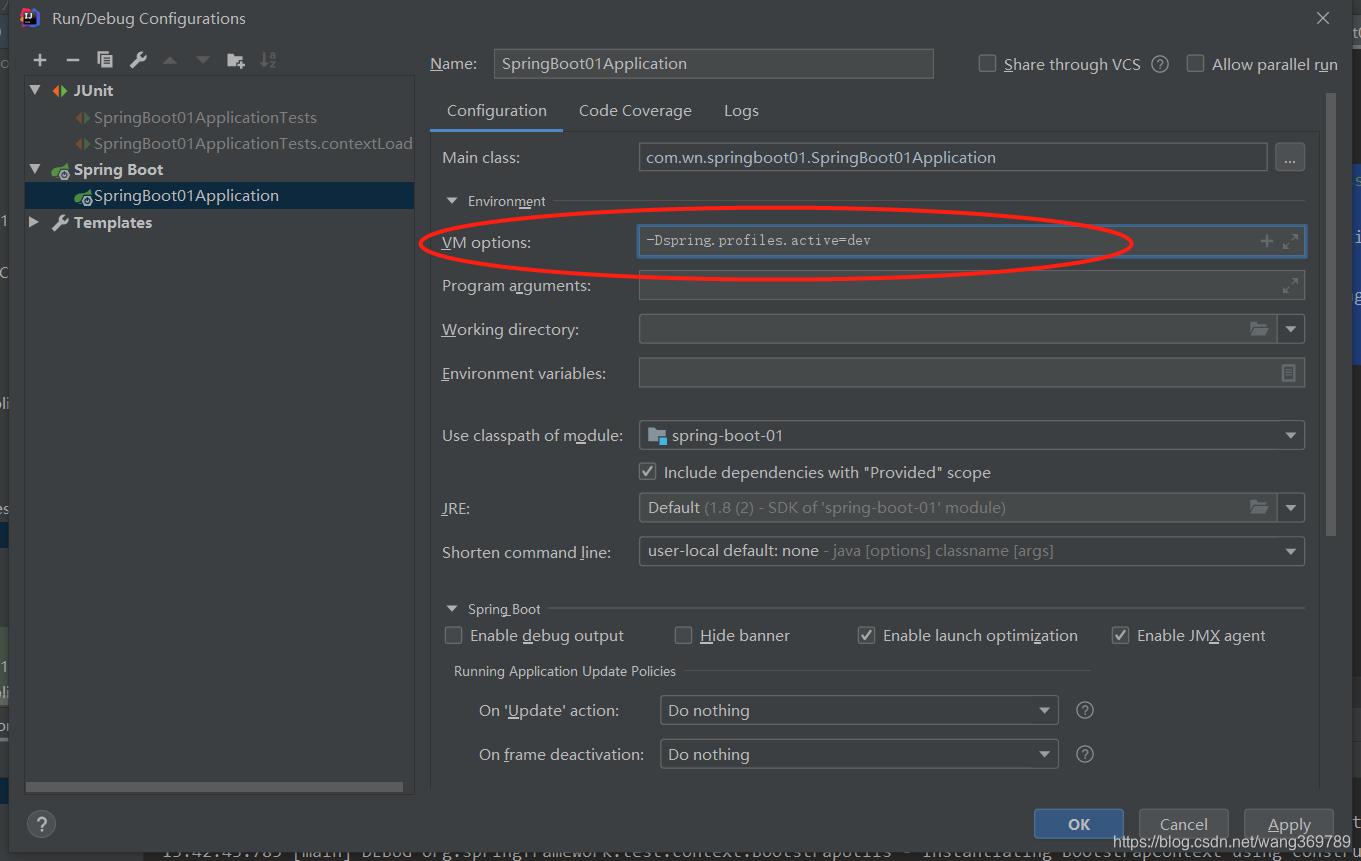The image size is (1361, 861).
Task: Collapse the JUnit tree node
Action: tap(35, 90)
